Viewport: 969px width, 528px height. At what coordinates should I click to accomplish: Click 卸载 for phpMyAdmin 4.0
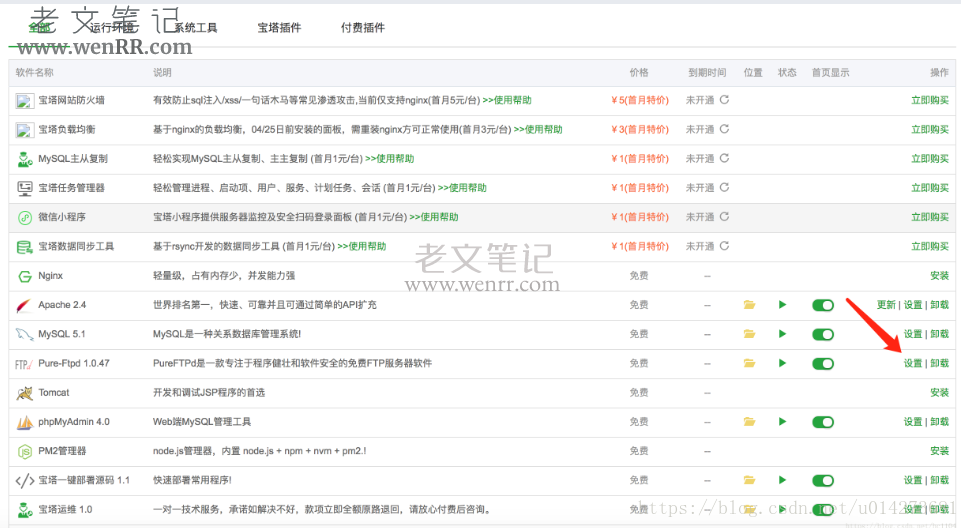940,422
